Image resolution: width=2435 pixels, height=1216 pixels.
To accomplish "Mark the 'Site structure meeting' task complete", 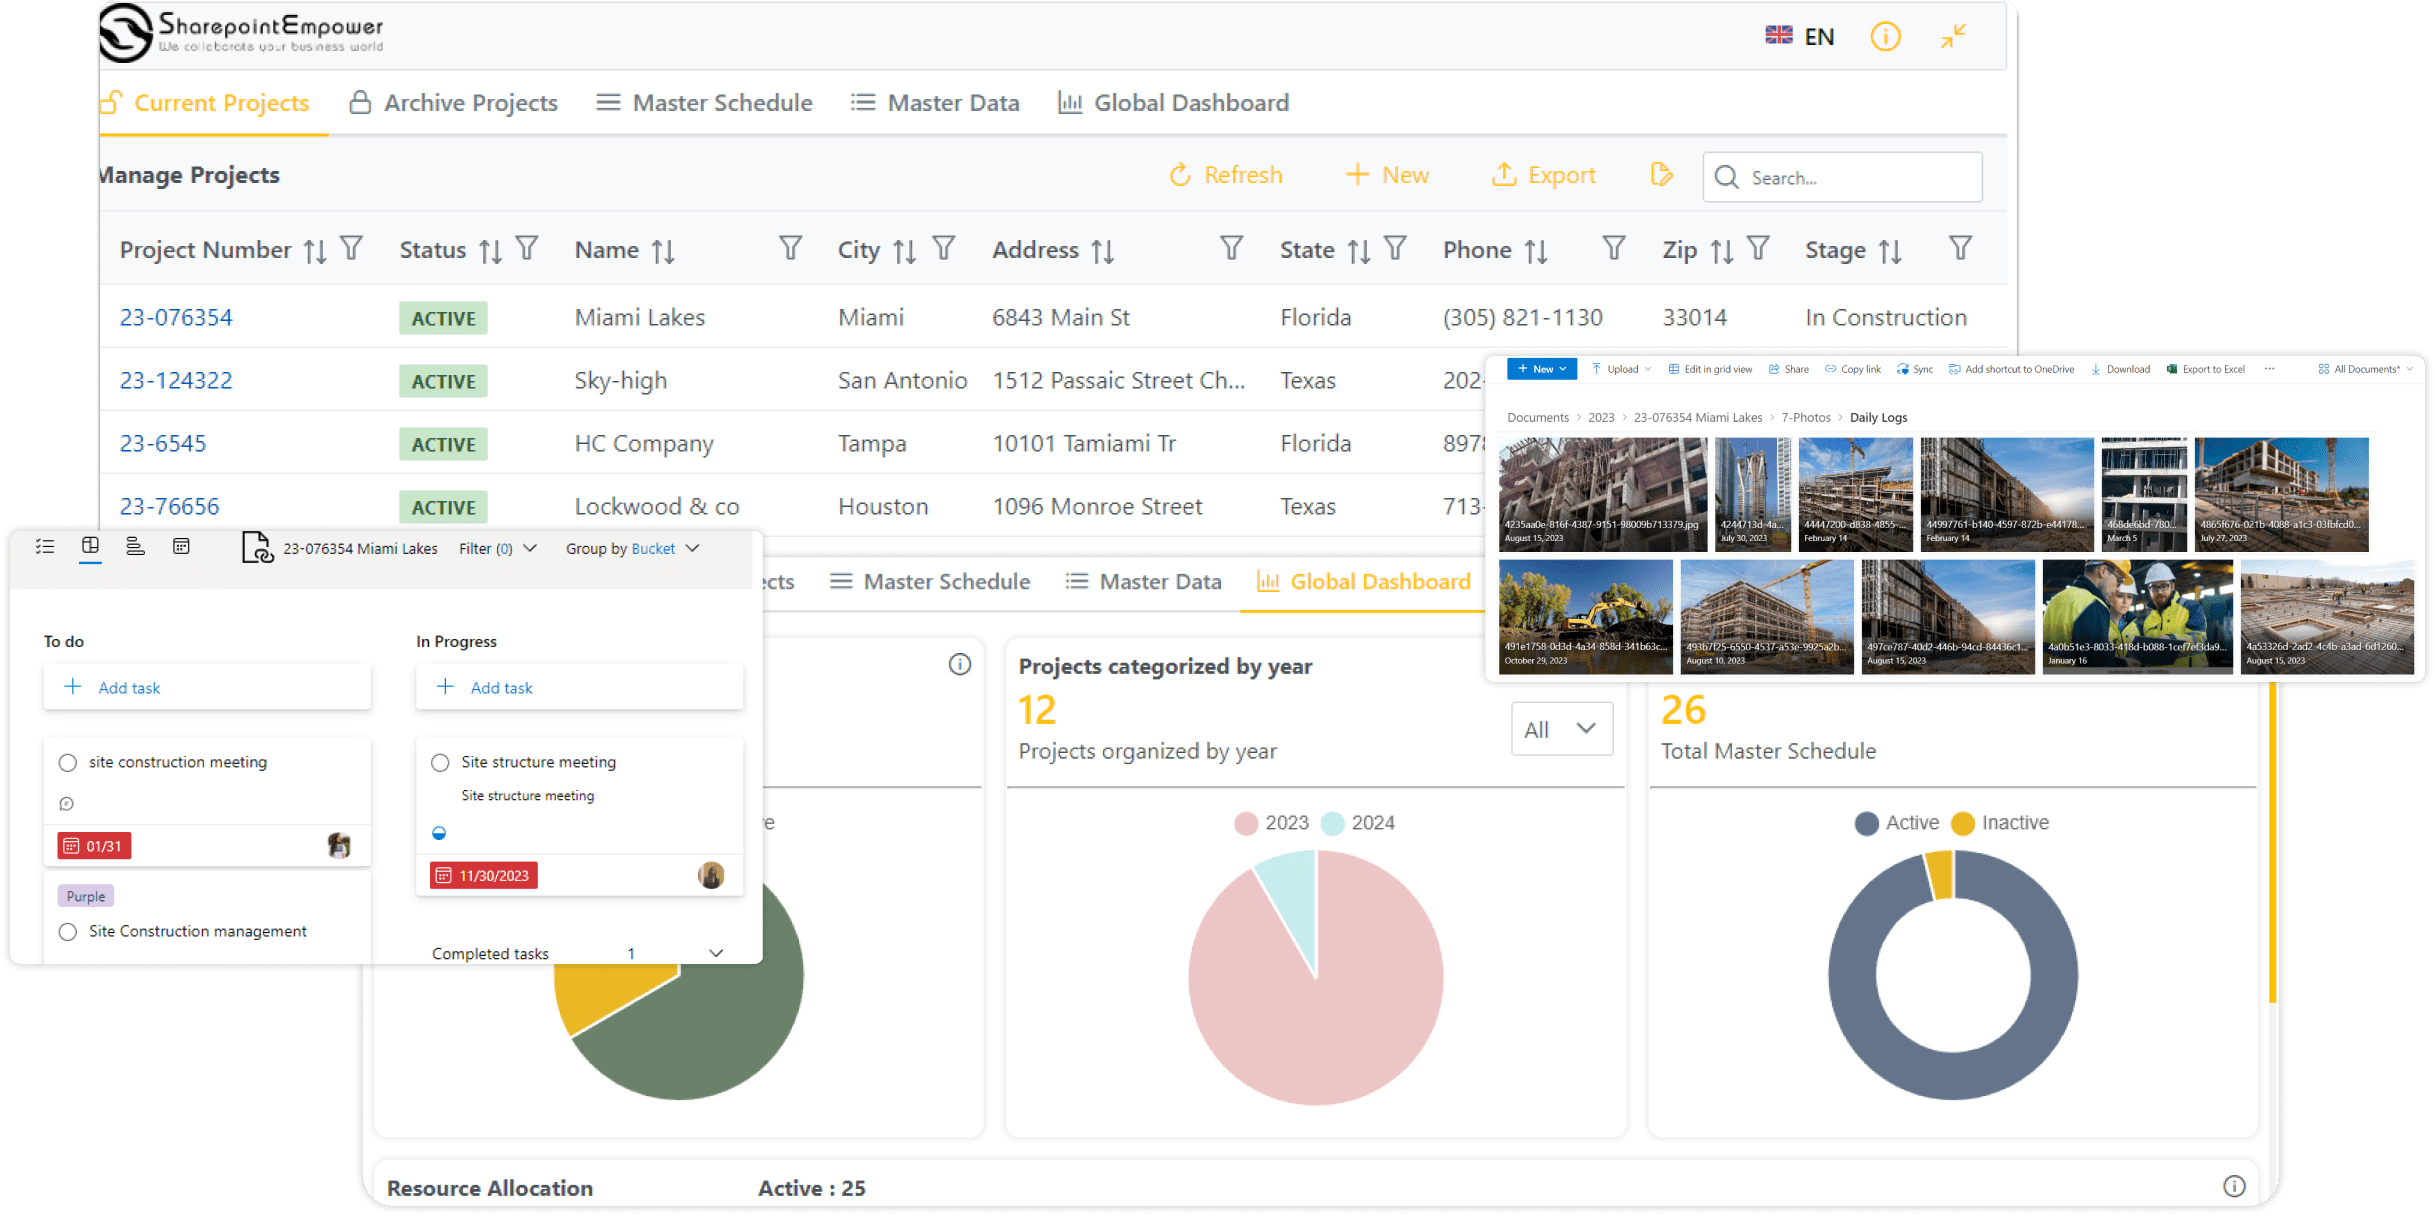I will 440,763.
